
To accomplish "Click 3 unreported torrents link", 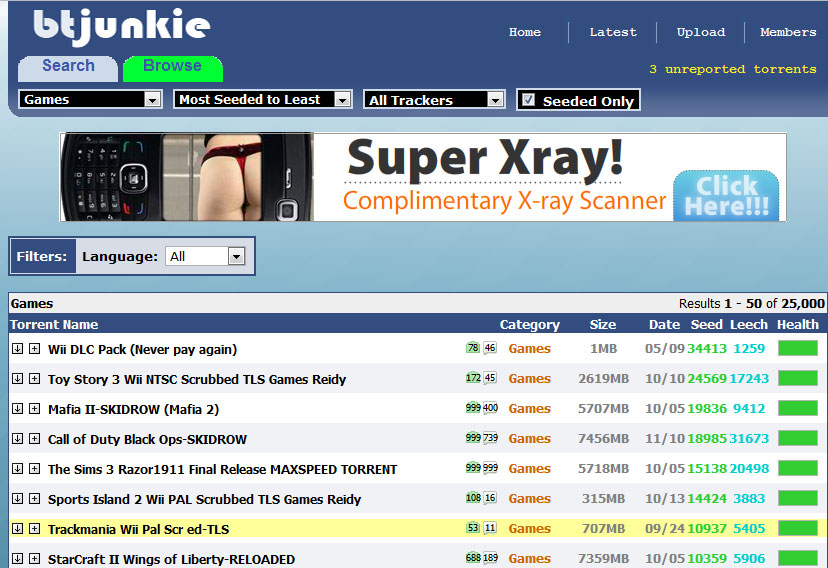I will [x=732, y=69].
